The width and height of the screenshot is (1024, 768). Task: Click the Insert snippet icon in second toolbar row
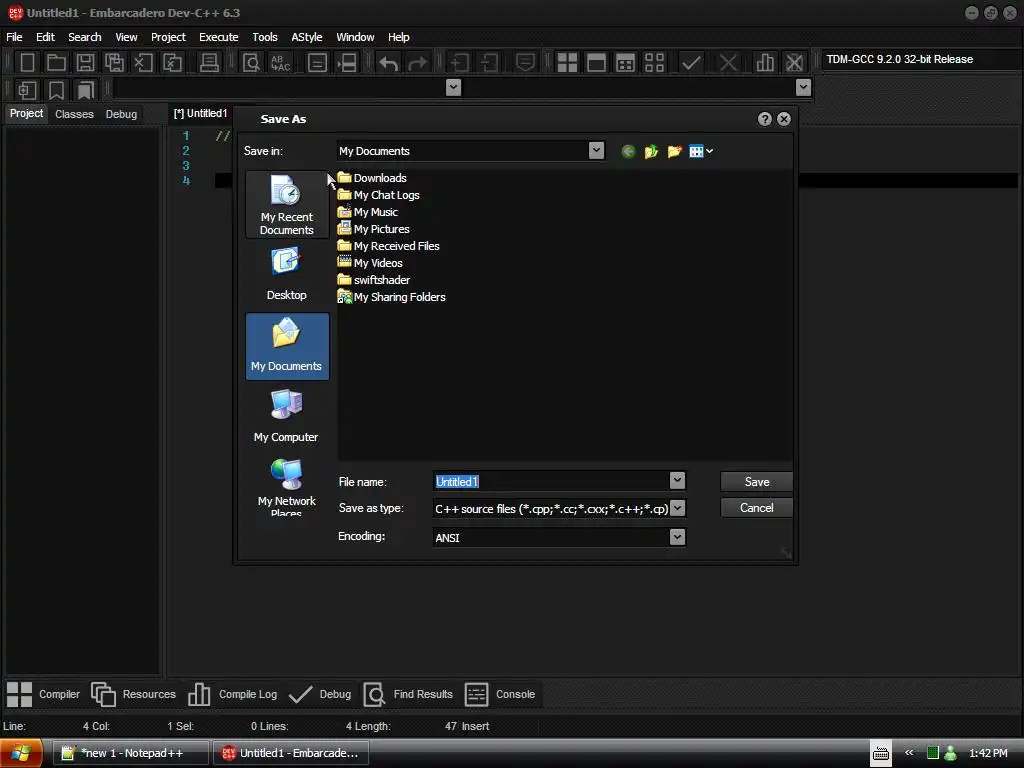27,89
